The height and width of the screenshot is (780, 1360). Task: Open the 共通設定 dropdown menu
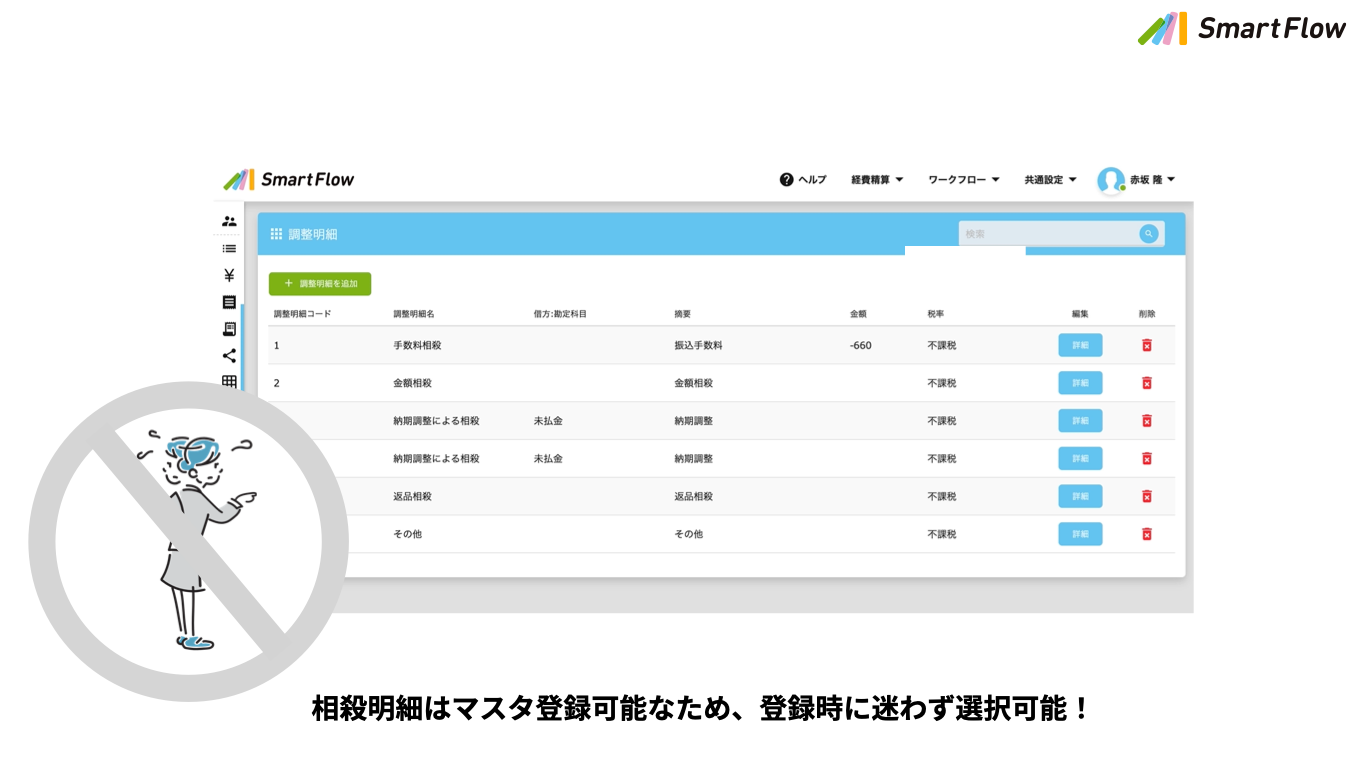pyautogui.click(x=1050, y=180)
